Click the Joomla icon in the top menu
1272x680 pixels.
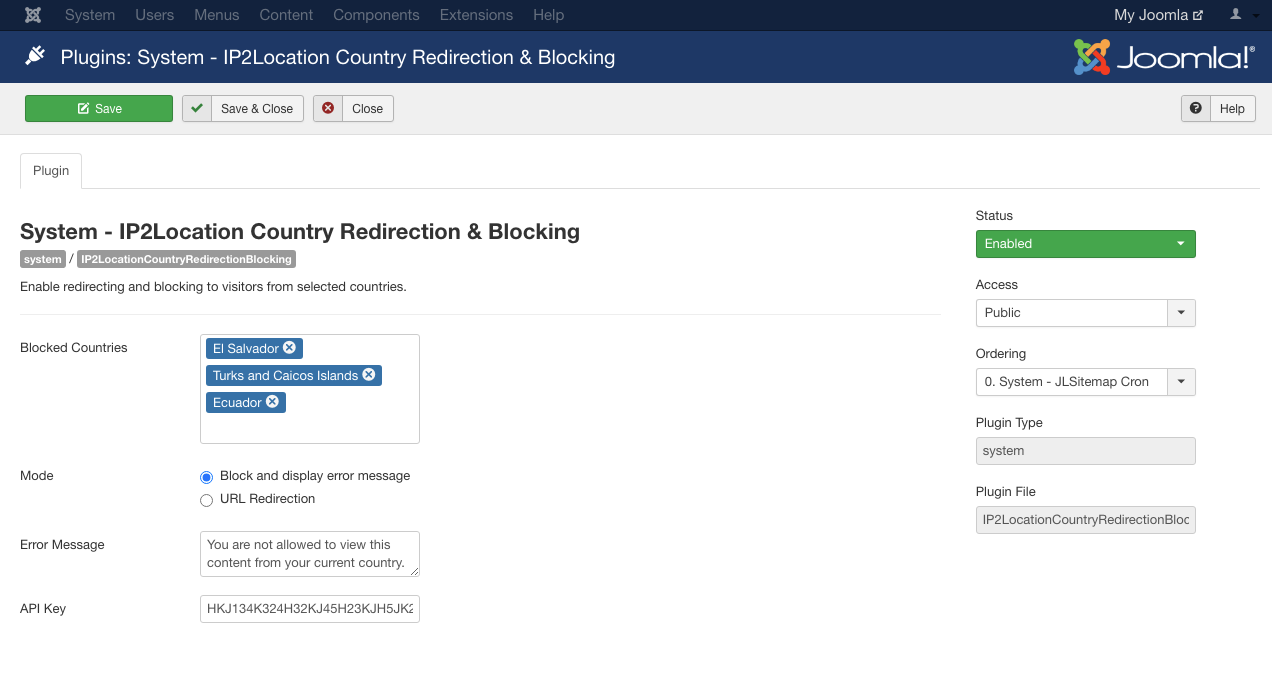[x=33, y=15]
